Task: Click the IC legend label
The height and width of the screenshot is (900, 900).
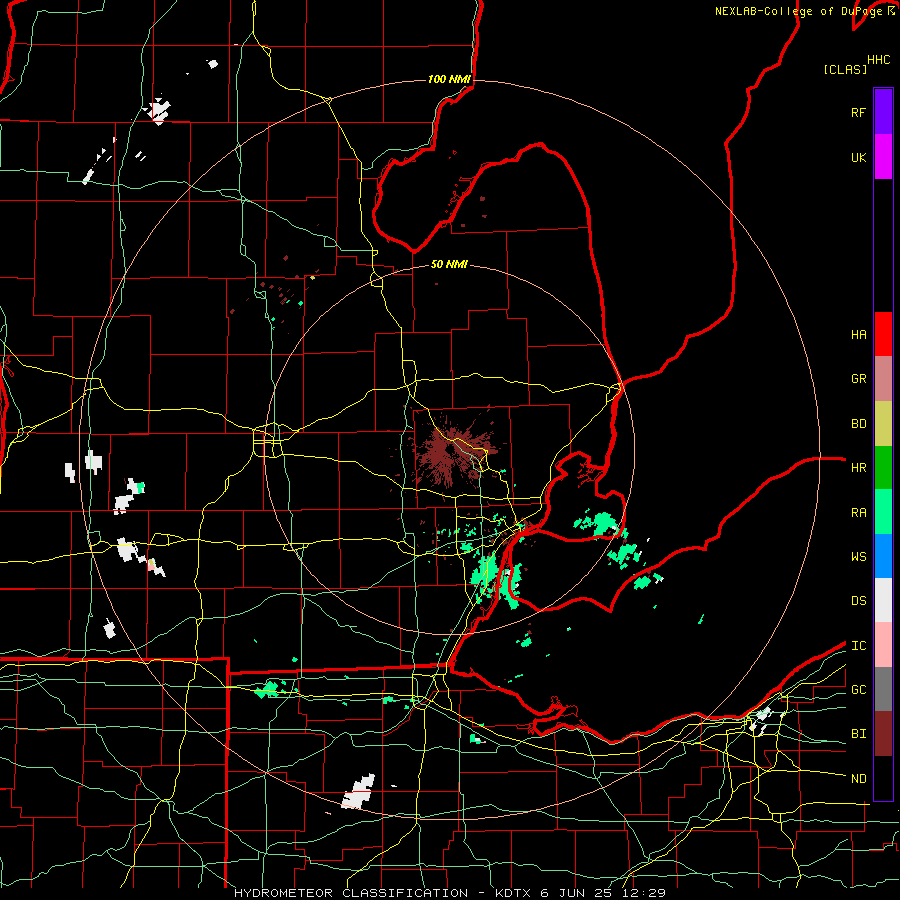Action: click(x=858, y=646)
